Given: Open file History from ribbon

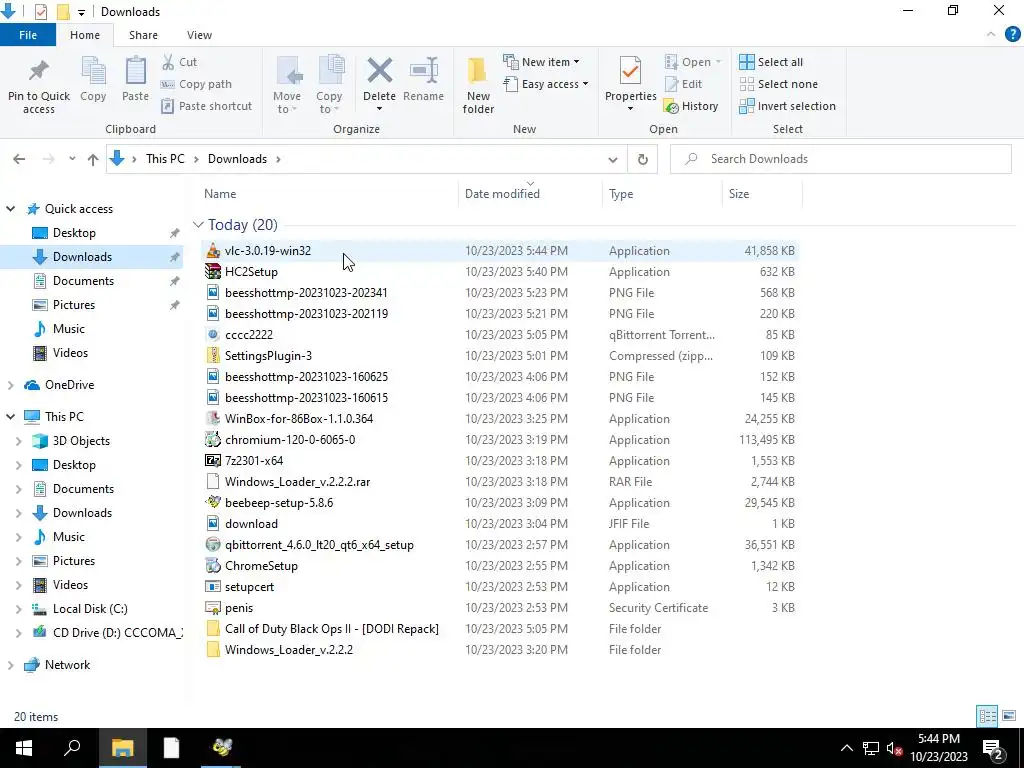Looking at the screenshot, I should [691, 106].
